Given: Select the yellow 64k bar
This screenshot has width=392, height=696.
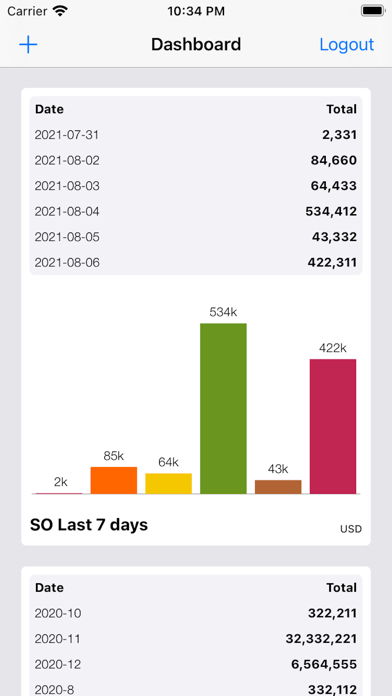Looking at the screenshot, I should coord(169,483).
